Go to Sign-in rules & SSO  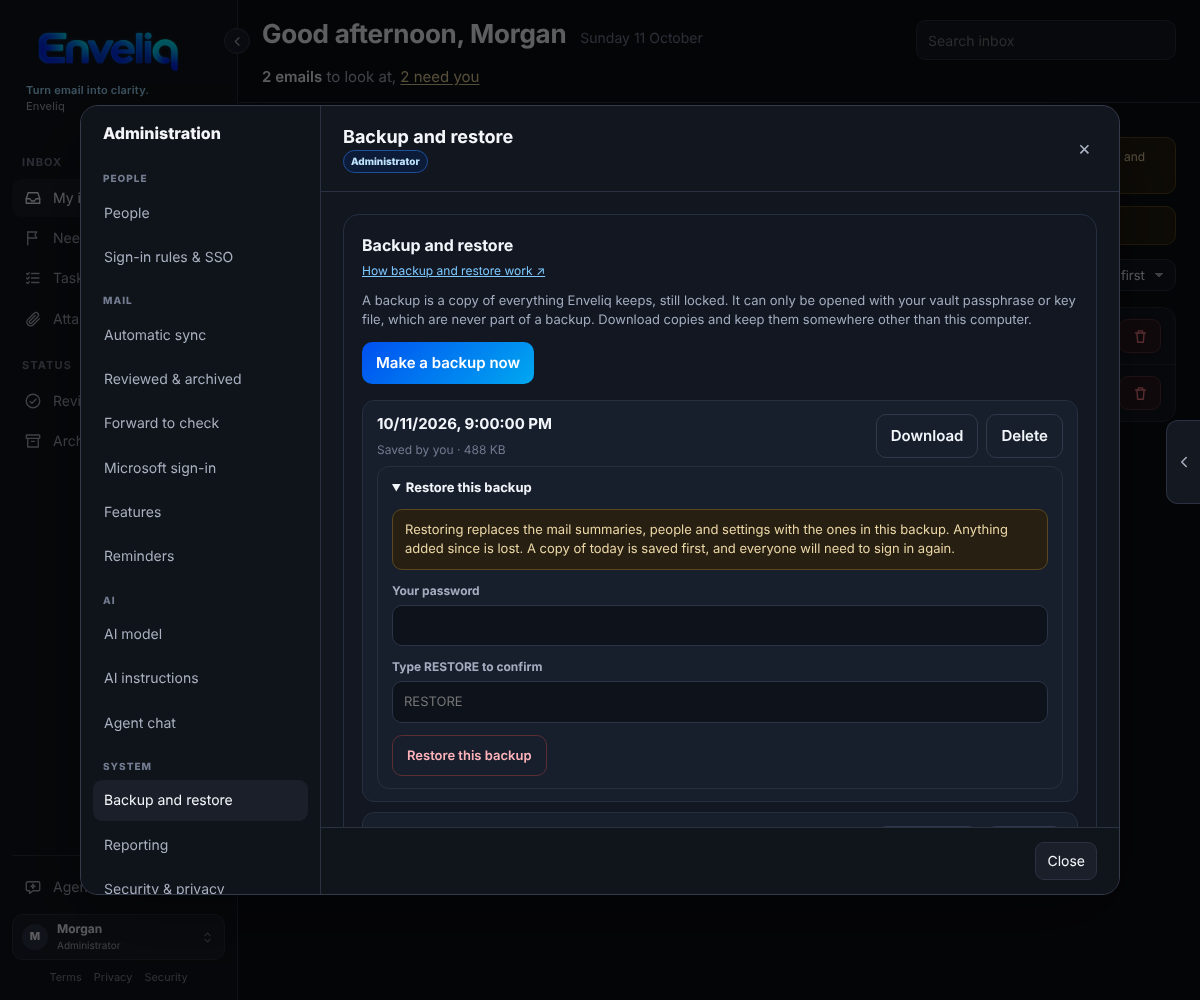pyautogui.click(x=200, y=257)
